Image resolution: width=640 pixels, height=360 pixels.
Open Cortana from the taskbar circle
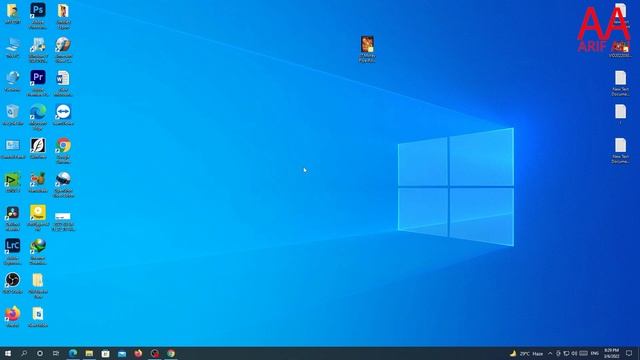[40, 353]
